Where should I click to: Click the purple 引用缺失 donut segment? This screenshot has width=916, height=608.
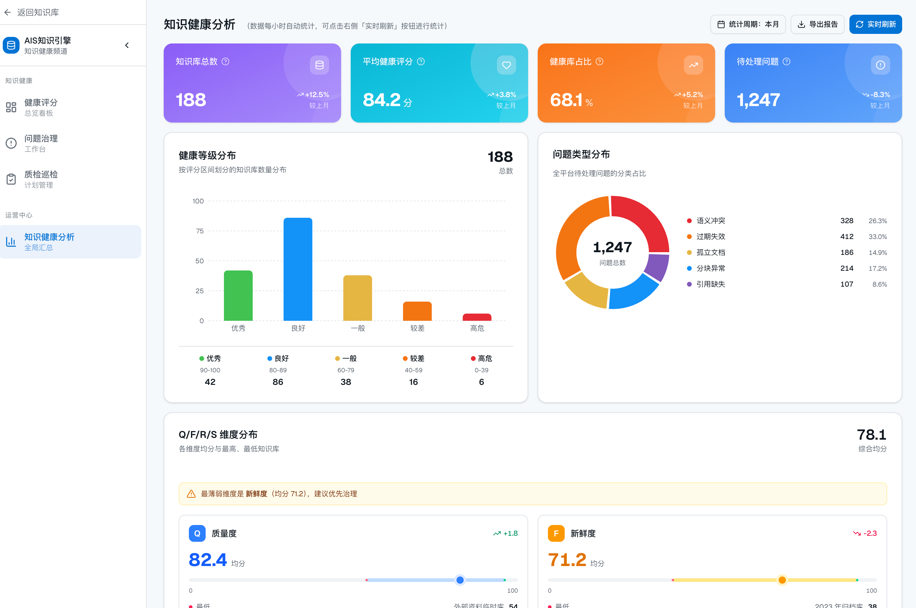pos(657,266)
